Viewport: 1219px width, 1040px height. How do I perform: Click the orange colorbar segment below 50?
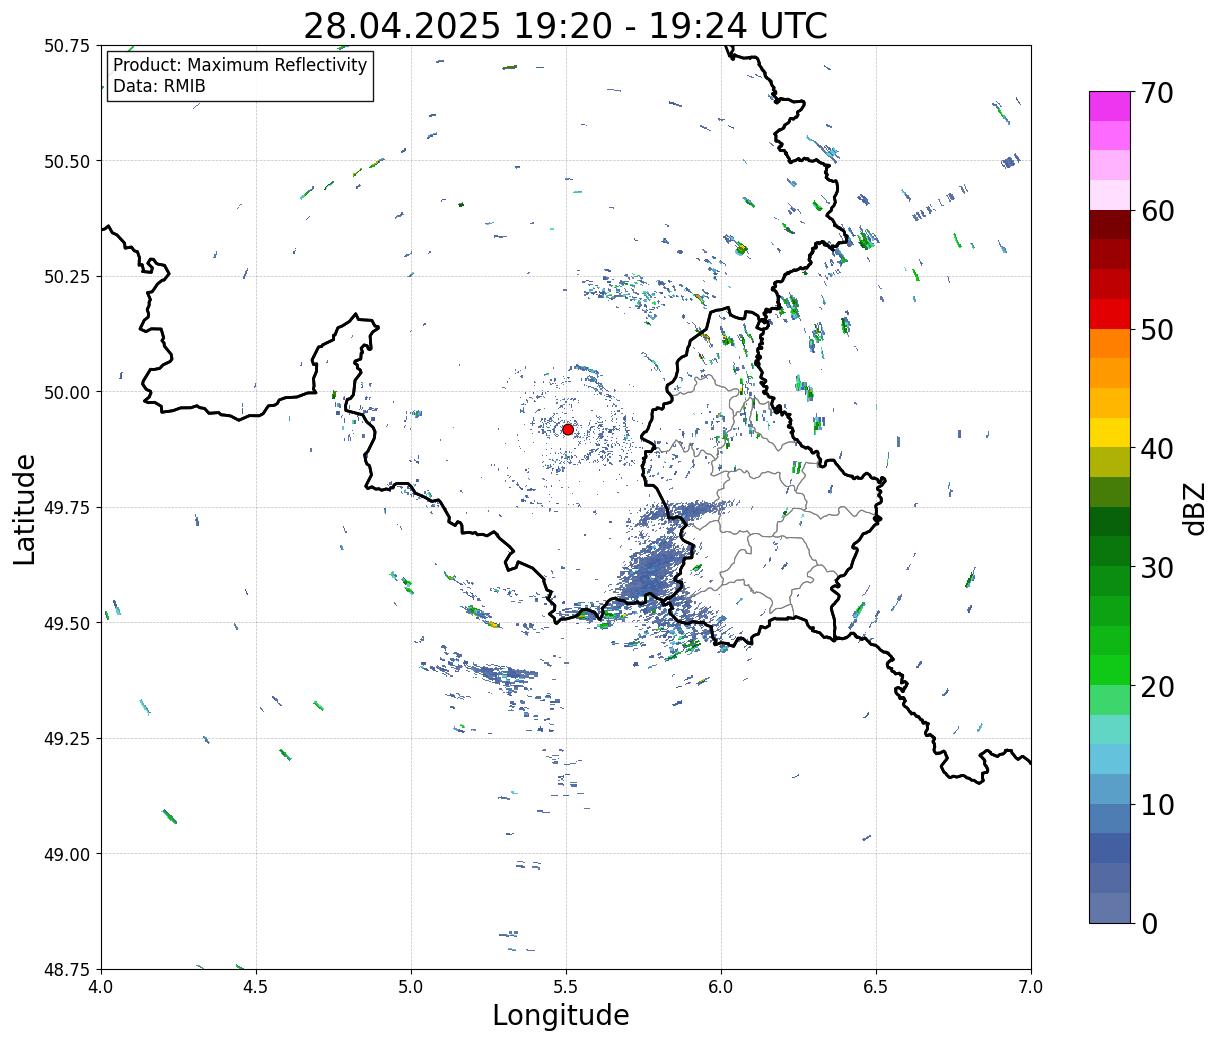coord(1110,343)
